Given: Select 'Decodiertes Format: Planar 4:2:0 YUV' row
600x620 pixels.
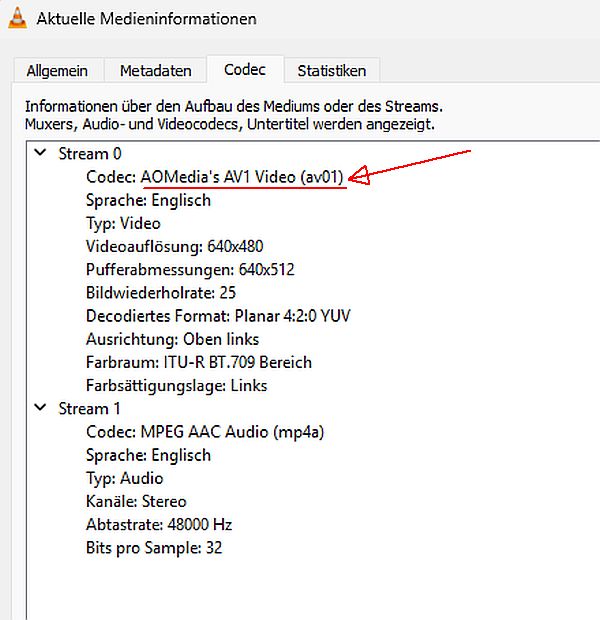Looking at the screenshot, I should coord(218,316).
